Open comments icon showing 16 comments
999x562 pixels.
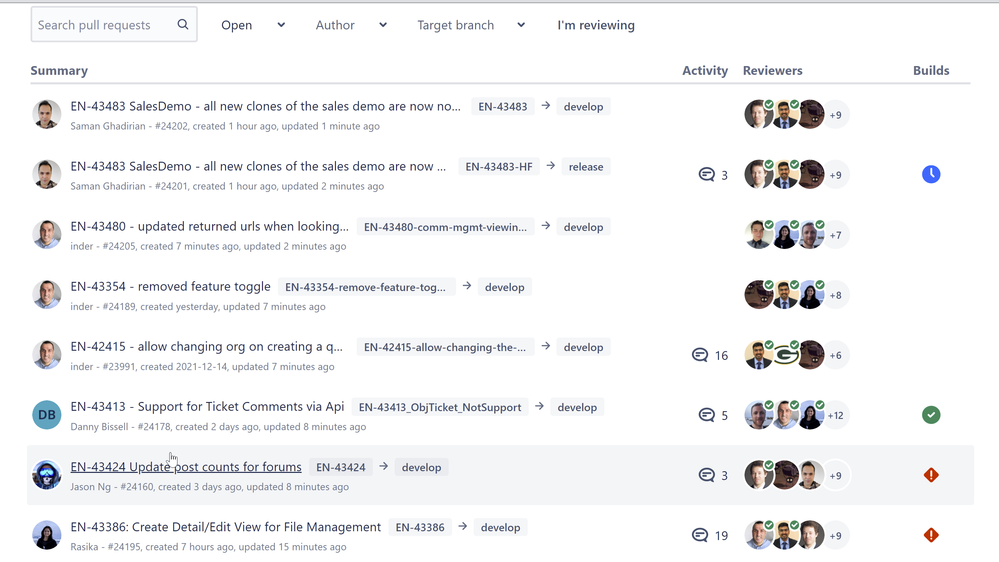[700, 355]
